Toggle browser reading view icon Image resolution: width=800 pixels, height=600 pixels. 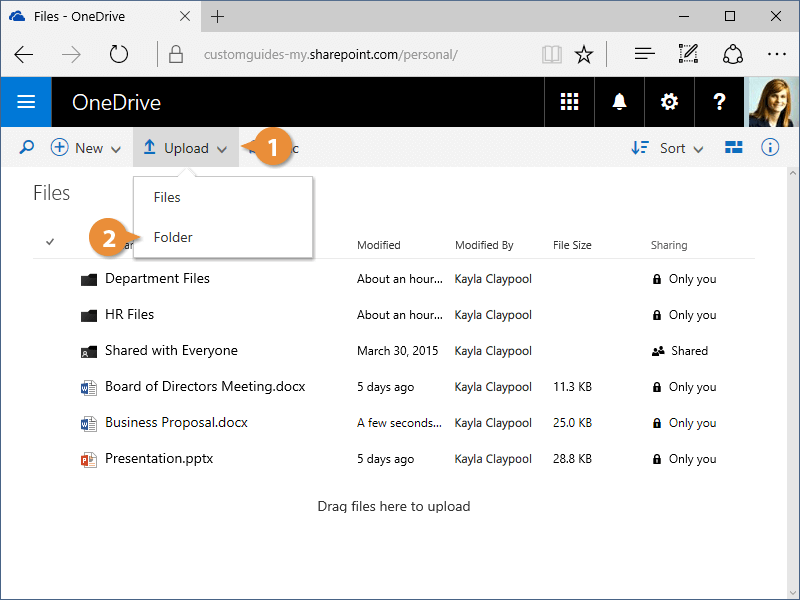pos(552,54)
